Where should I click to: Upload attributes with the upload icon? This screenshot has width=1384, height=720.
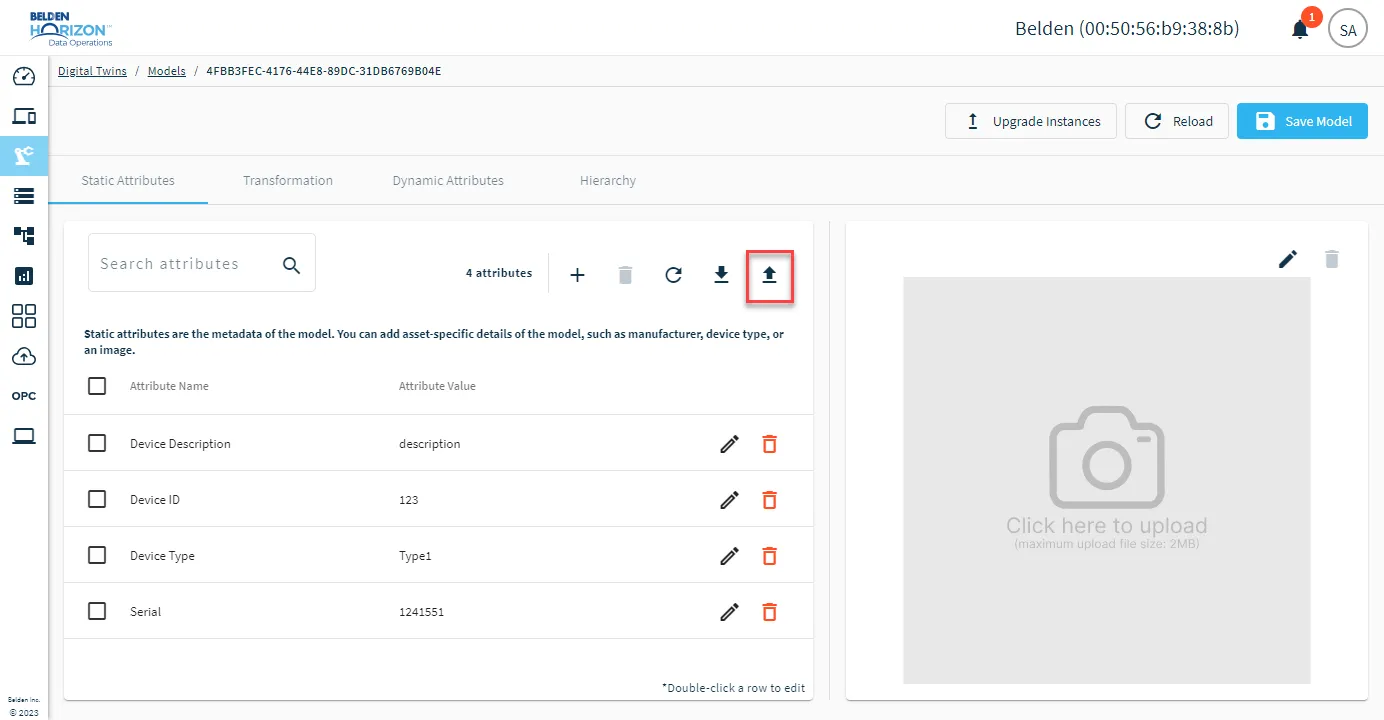tap(769, 275)
